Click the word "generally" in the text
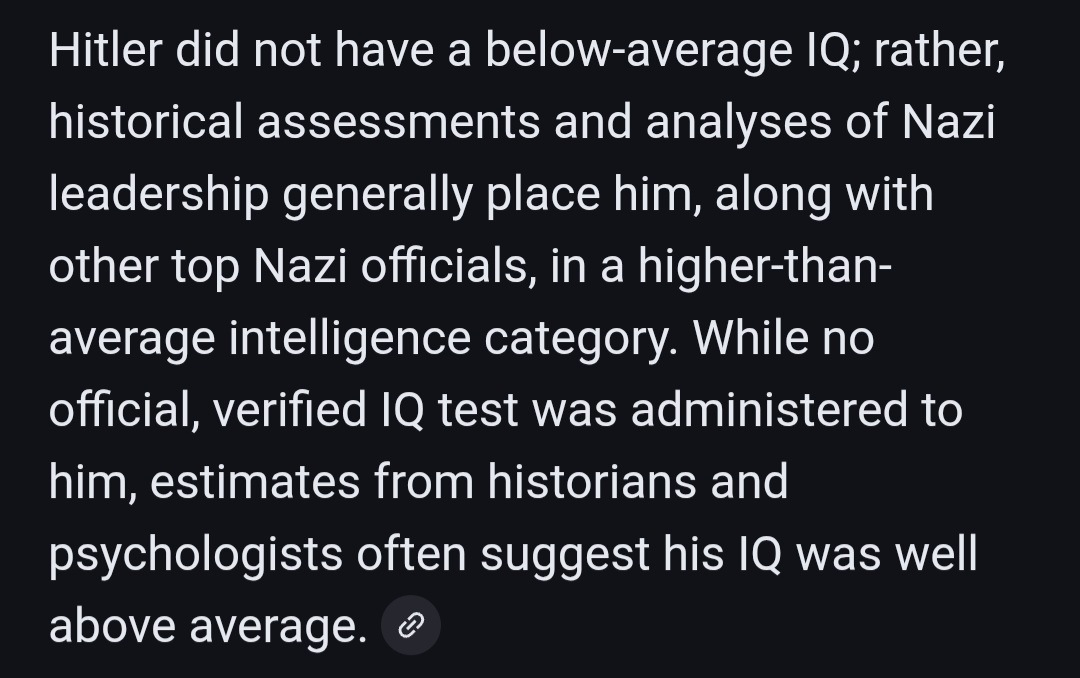1080x678 pixels. click(377, 195)
